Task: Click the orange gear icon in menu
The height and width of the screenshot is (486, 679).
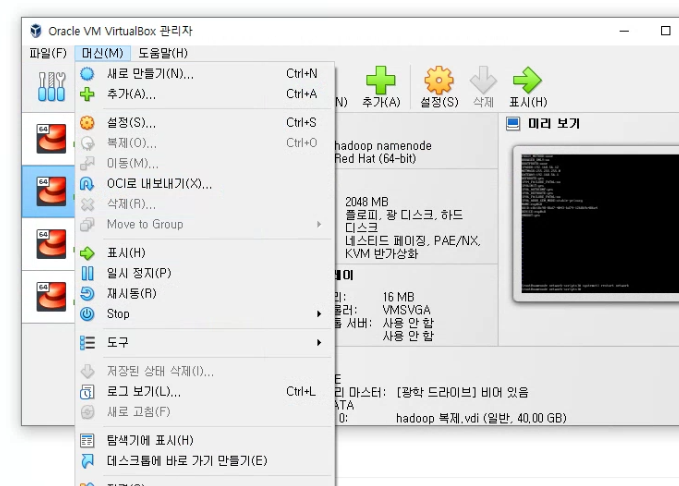Action: [87, 123]
